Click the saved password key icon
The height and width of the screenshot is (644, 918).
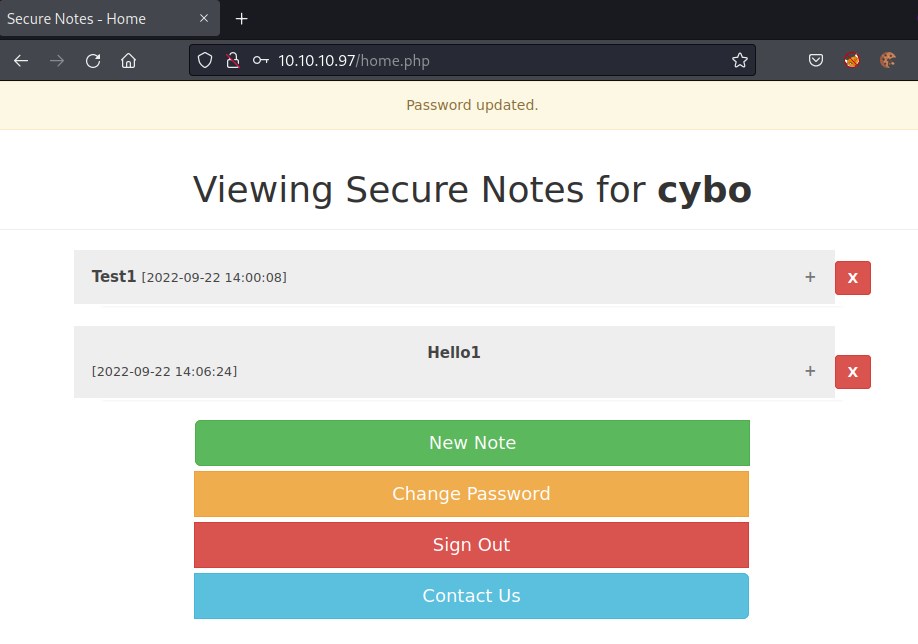click(260, 61)
